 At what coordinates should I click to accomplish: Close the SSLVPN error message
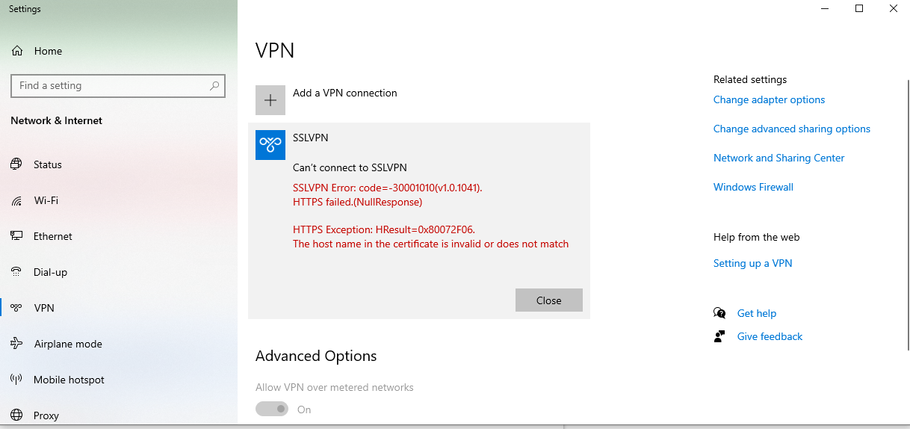click(548, 300)
